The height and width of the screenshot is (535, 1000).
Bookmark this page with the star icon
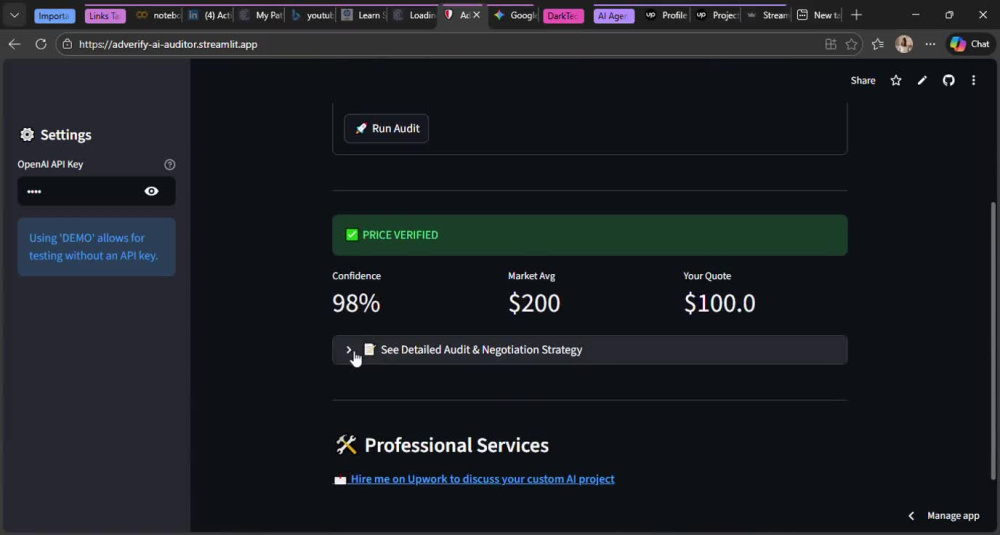click(851, 44)
